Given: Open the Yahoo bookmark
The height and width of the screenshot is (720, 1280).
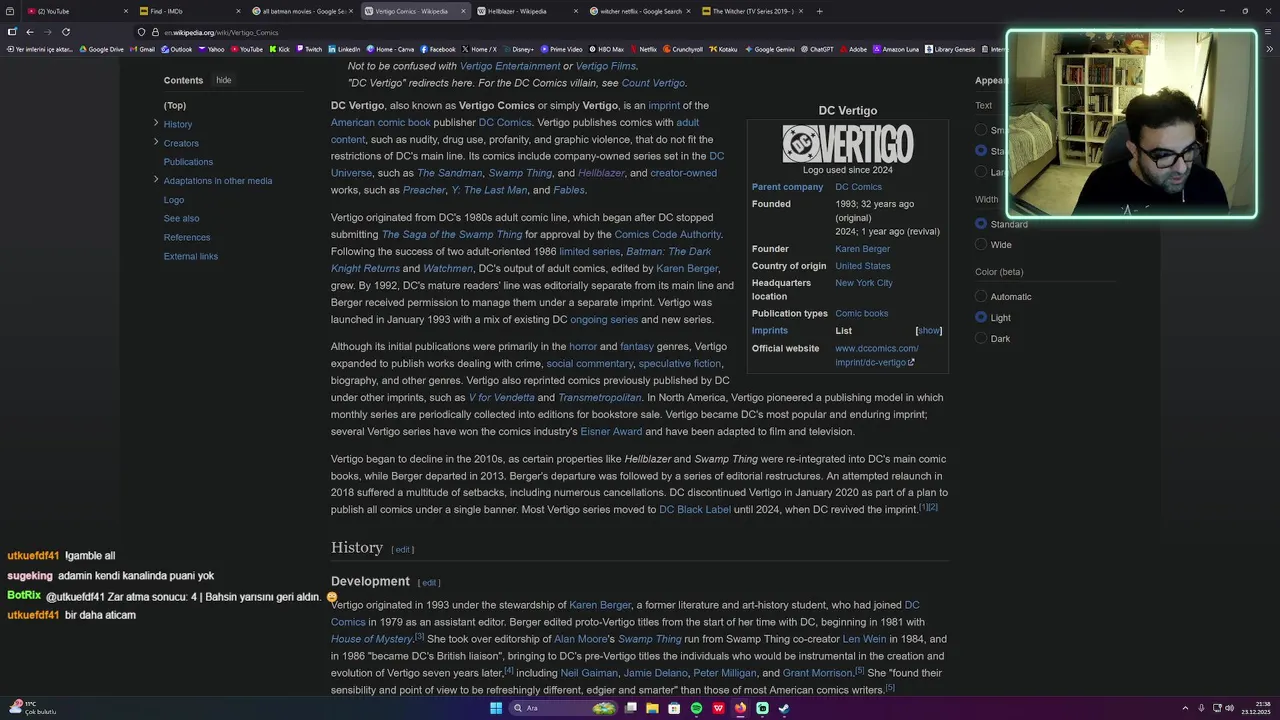Looking at the screenshot, I should click(211, 49).
